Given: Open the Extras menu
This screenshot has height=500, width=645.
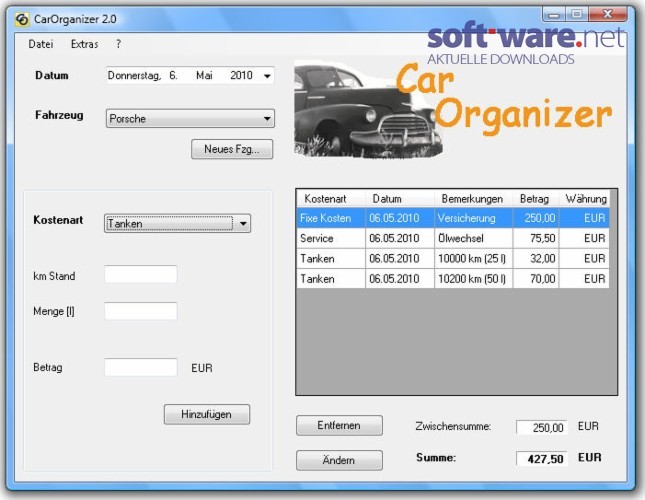Looking at the screenshot, I should (84, 44).
